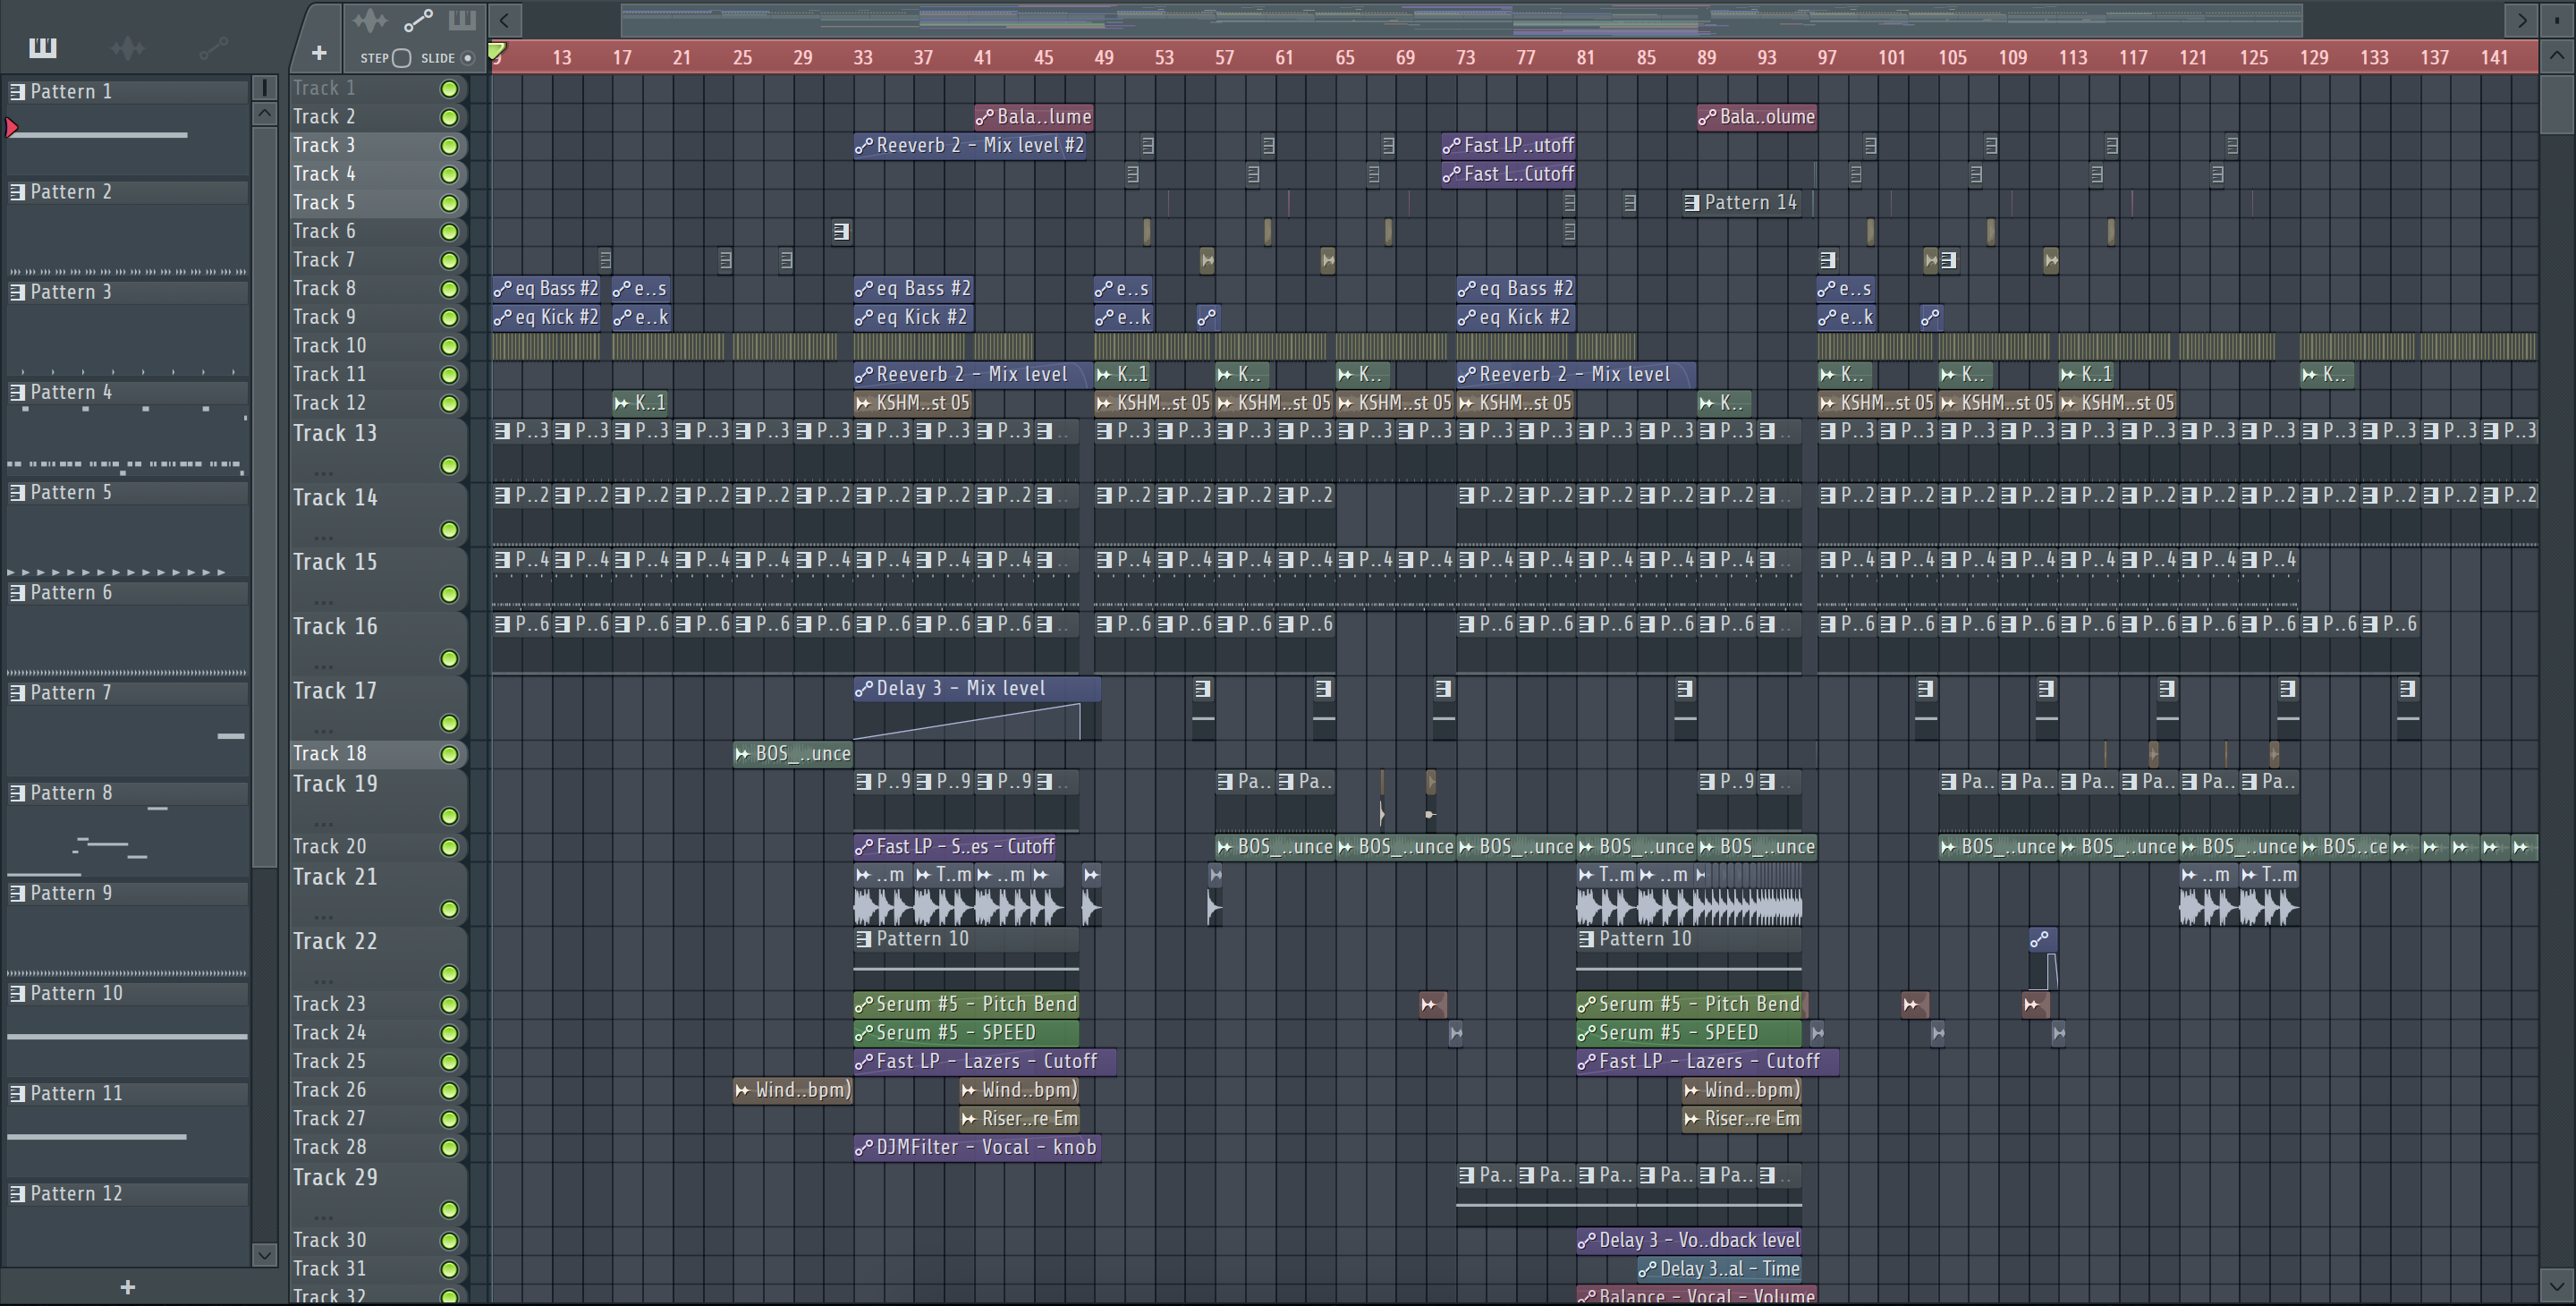Click the pattern clip icon on Track 6 near bar 31

point(841,232)
